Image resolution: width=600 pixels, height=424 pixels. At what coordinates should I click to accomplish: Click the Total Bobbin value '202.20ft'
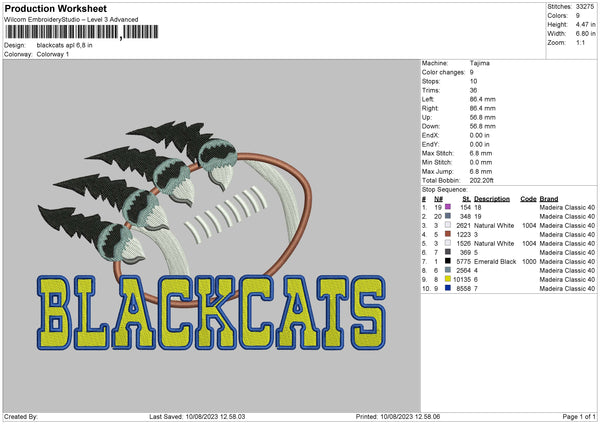point(482,180)
